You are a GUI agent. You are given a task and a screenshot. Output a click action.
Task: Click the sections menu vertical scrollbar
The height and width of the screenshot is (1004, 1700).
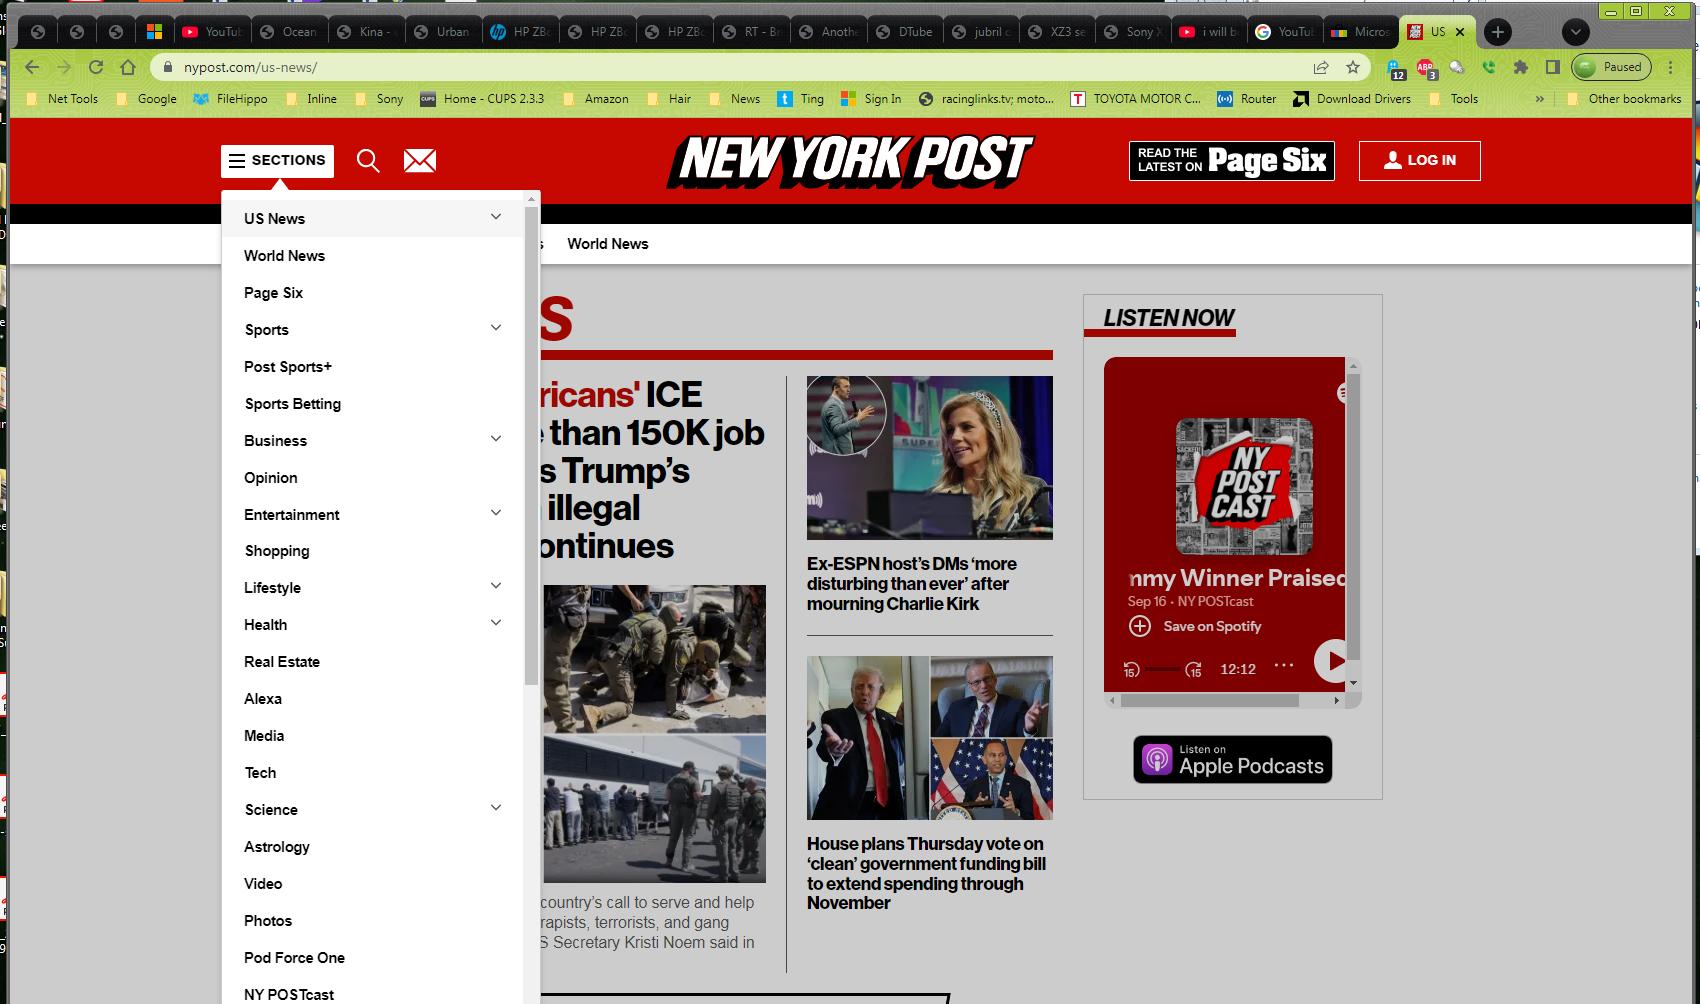coord(531,445)
